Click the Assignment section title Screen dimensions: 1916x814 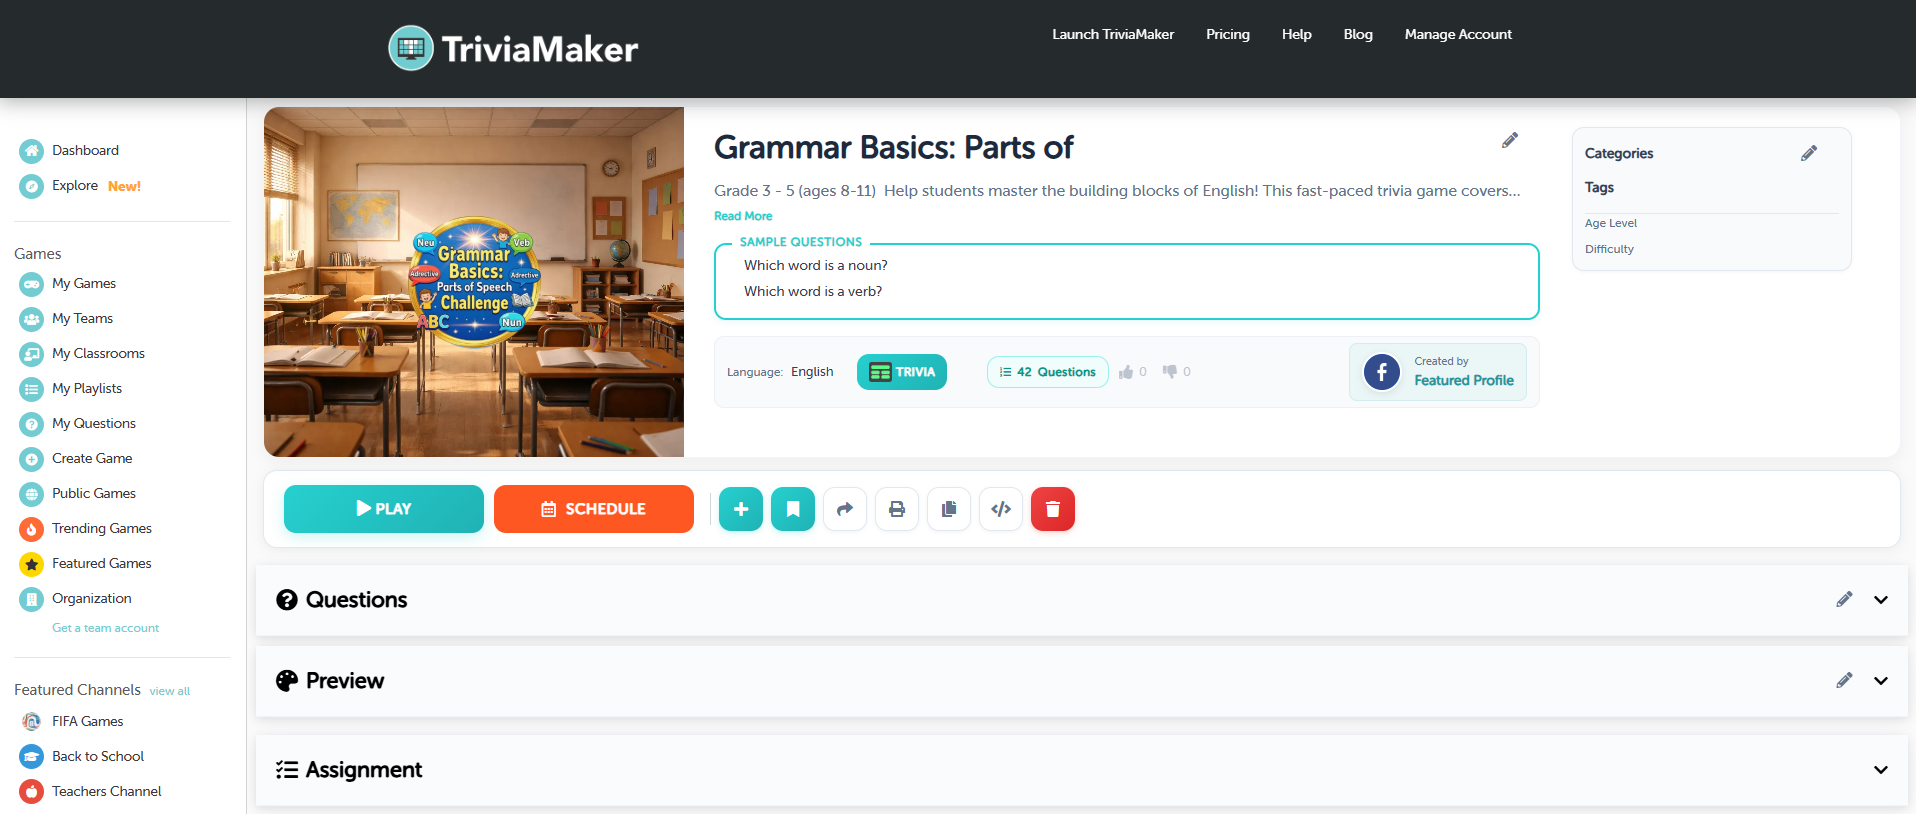[364, 770]
